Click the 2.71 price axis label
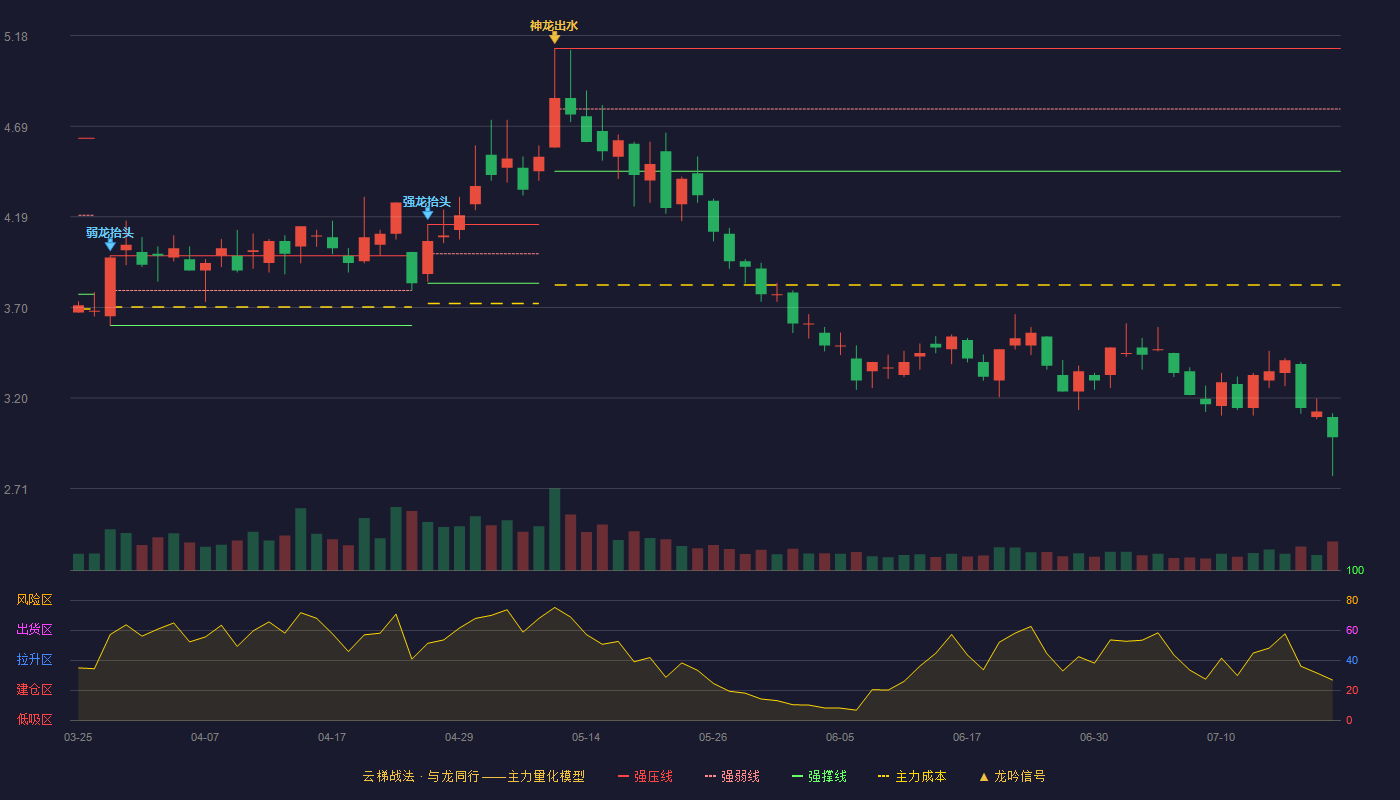Viewport: 1400px width, 800px height. point(16,490)
